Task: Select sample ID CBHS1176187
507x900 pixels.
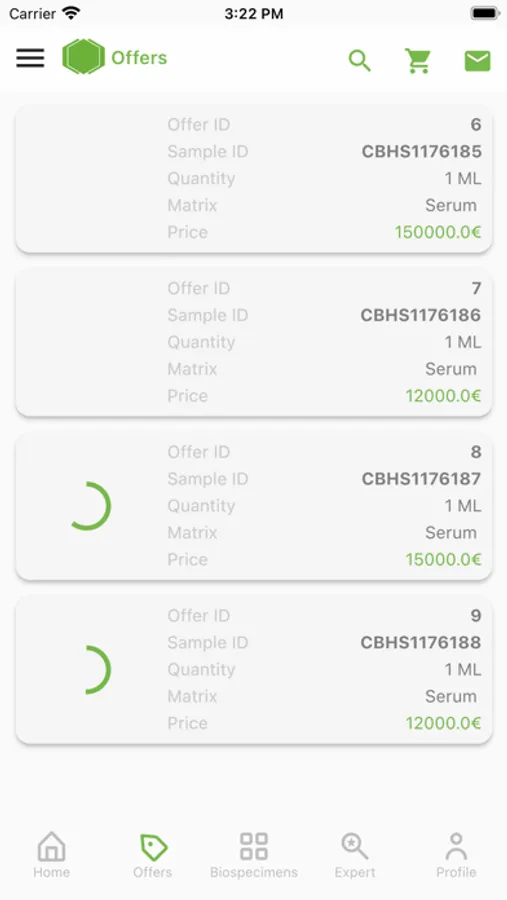Action: [421, 479]
